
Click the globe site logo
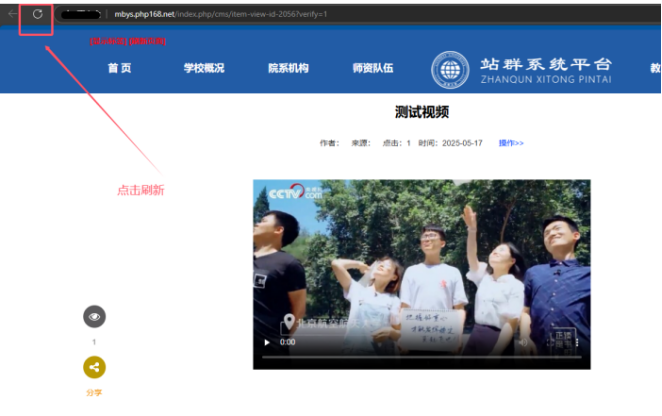click(450, 69)
